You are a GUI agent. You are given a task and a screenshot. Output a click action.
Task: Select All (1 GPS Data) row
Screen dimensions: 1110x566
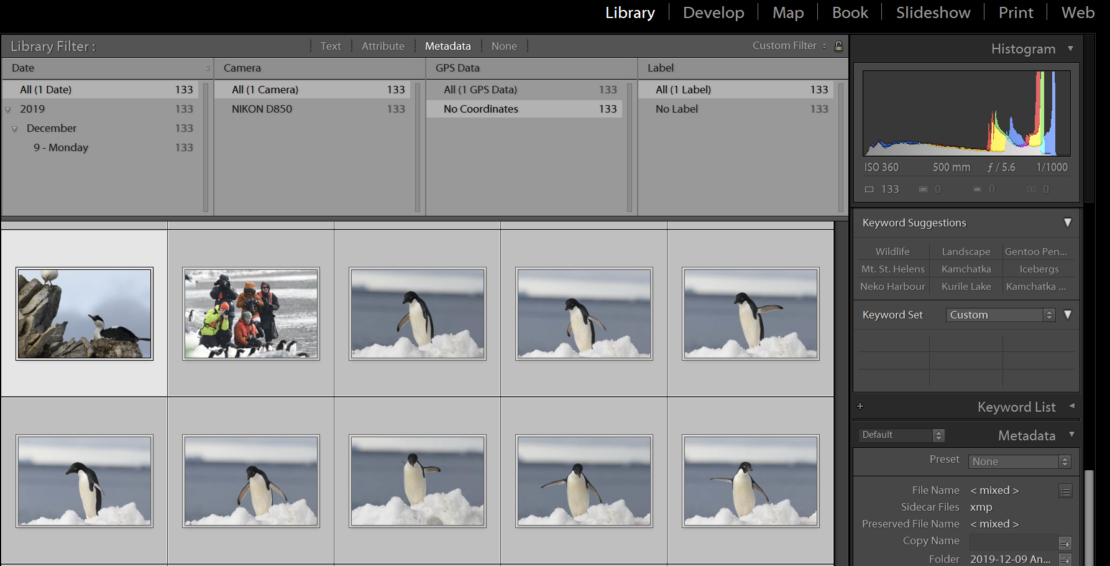524,90
